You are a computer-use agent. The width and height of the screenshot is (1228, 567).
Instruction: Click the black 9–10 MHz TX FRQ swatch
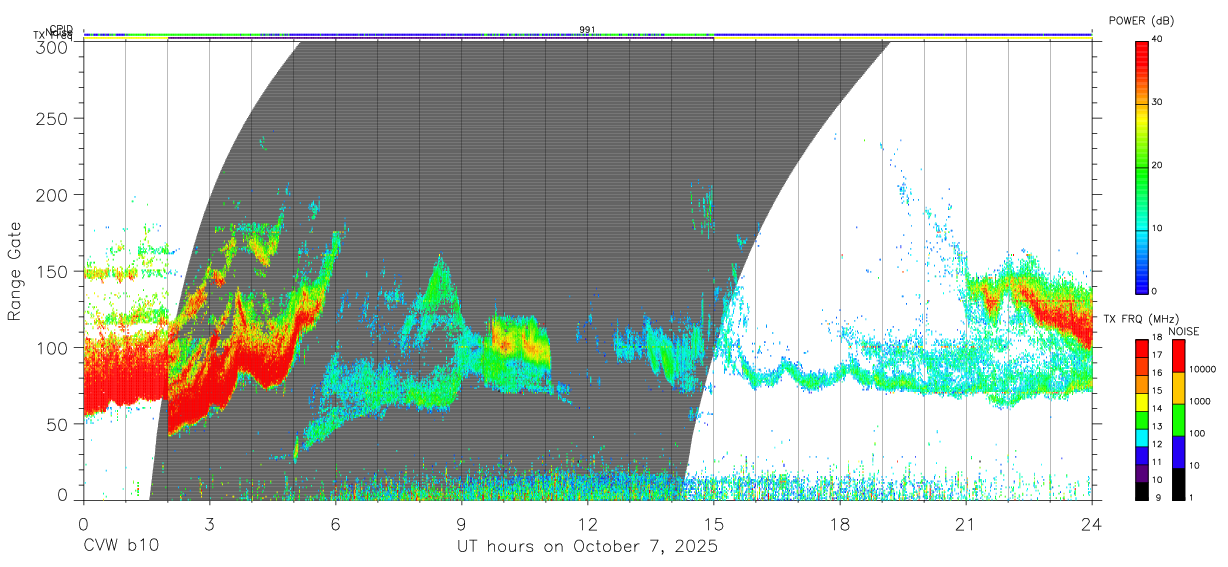[x=1141, y=491]
